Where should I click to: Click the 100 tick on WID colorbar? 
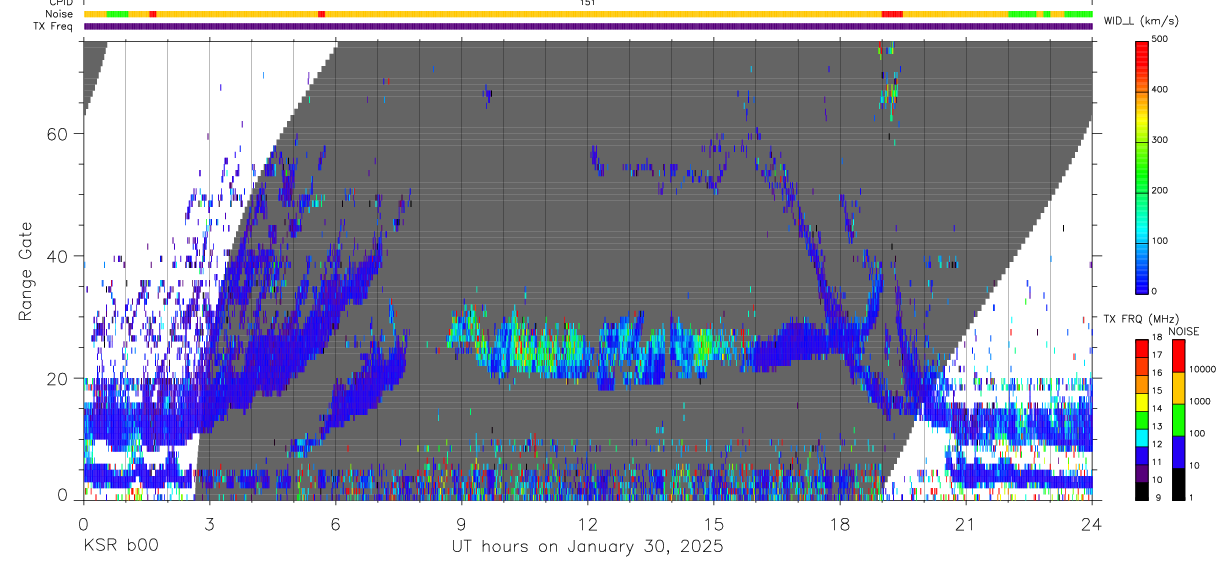pos(1161,241)
